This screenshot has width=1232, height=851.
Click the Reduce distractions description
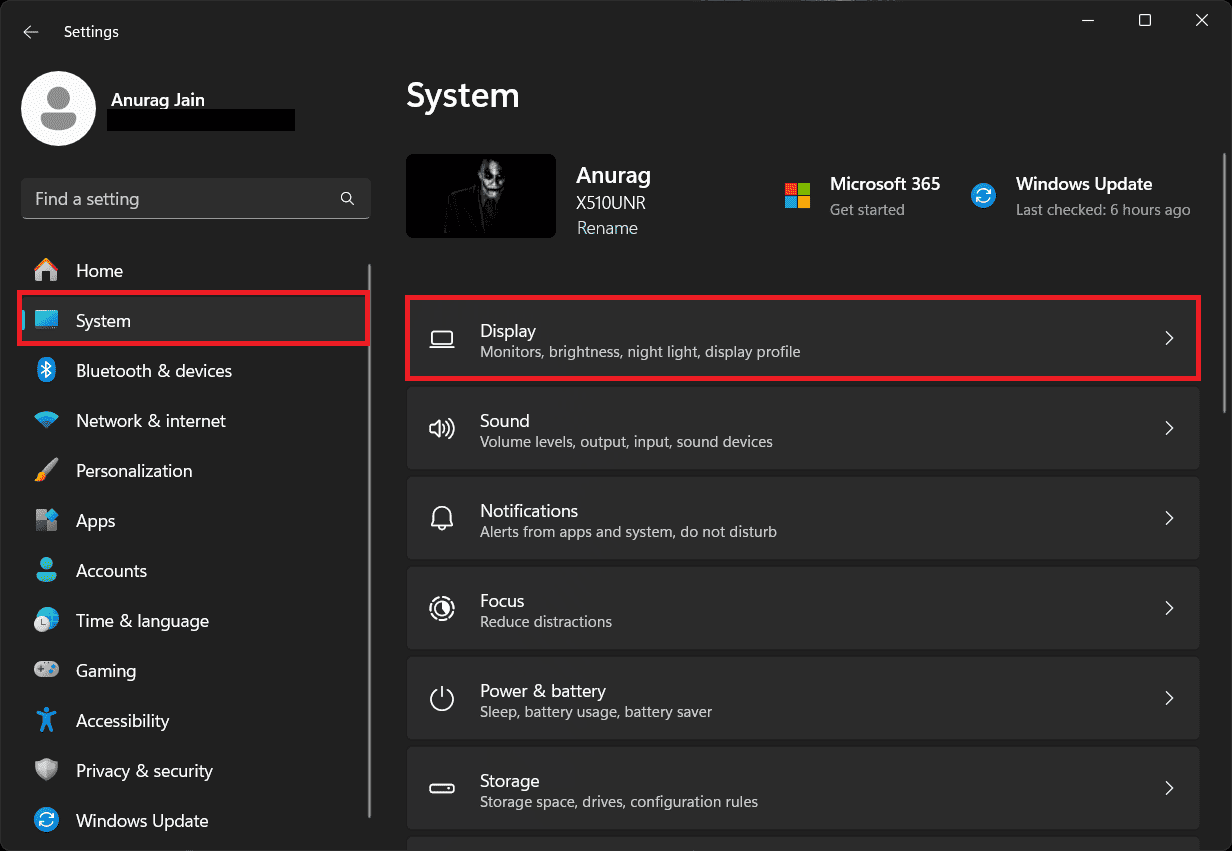pos(546,622)
